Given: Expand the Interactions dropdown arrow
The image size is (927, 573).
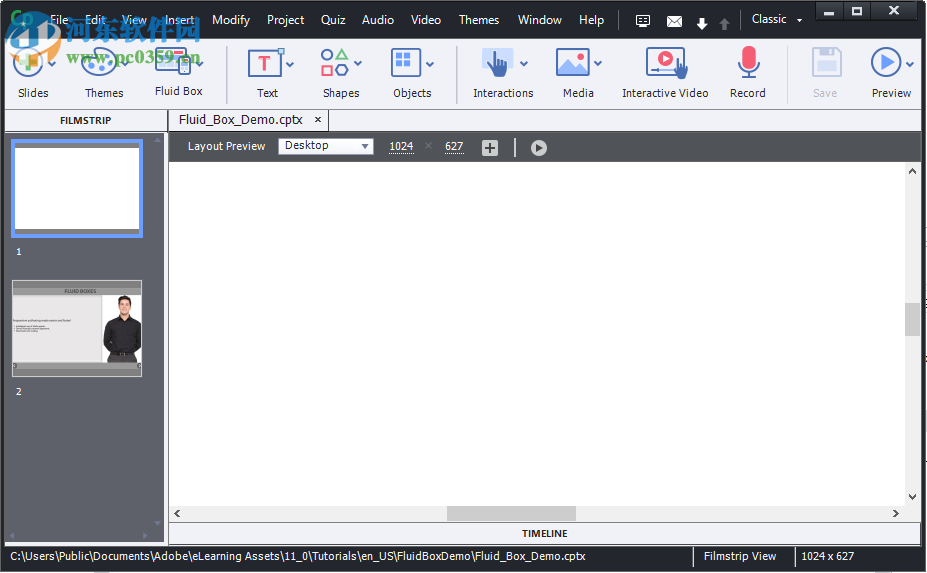Looking at the screenshot, I should (524, 64).
